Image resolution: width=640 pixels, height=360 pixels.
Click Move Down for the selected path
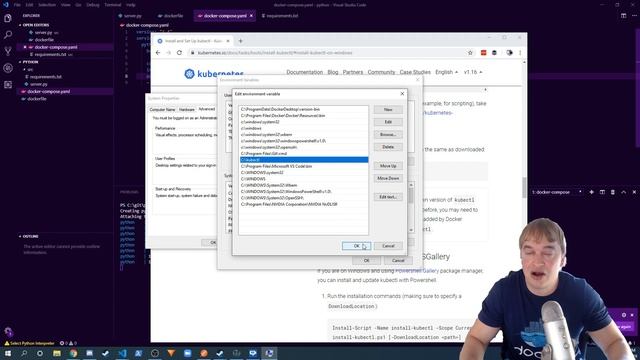coord(388,178)
